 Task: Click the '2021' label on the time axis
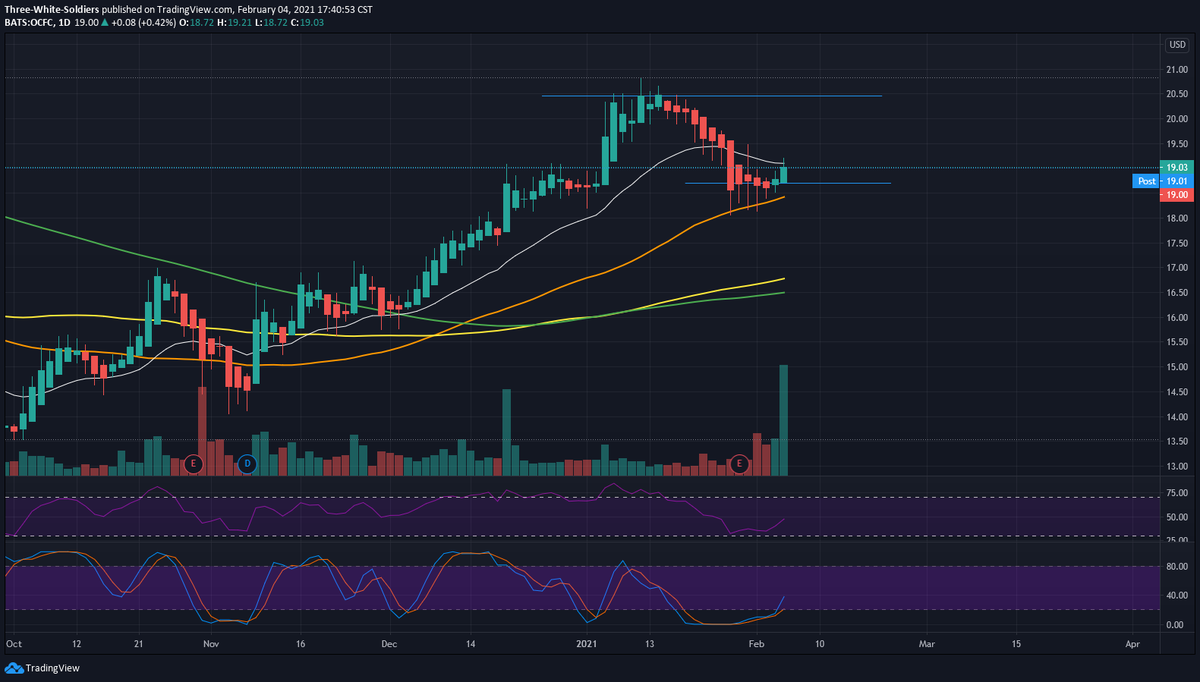(586, 645)
